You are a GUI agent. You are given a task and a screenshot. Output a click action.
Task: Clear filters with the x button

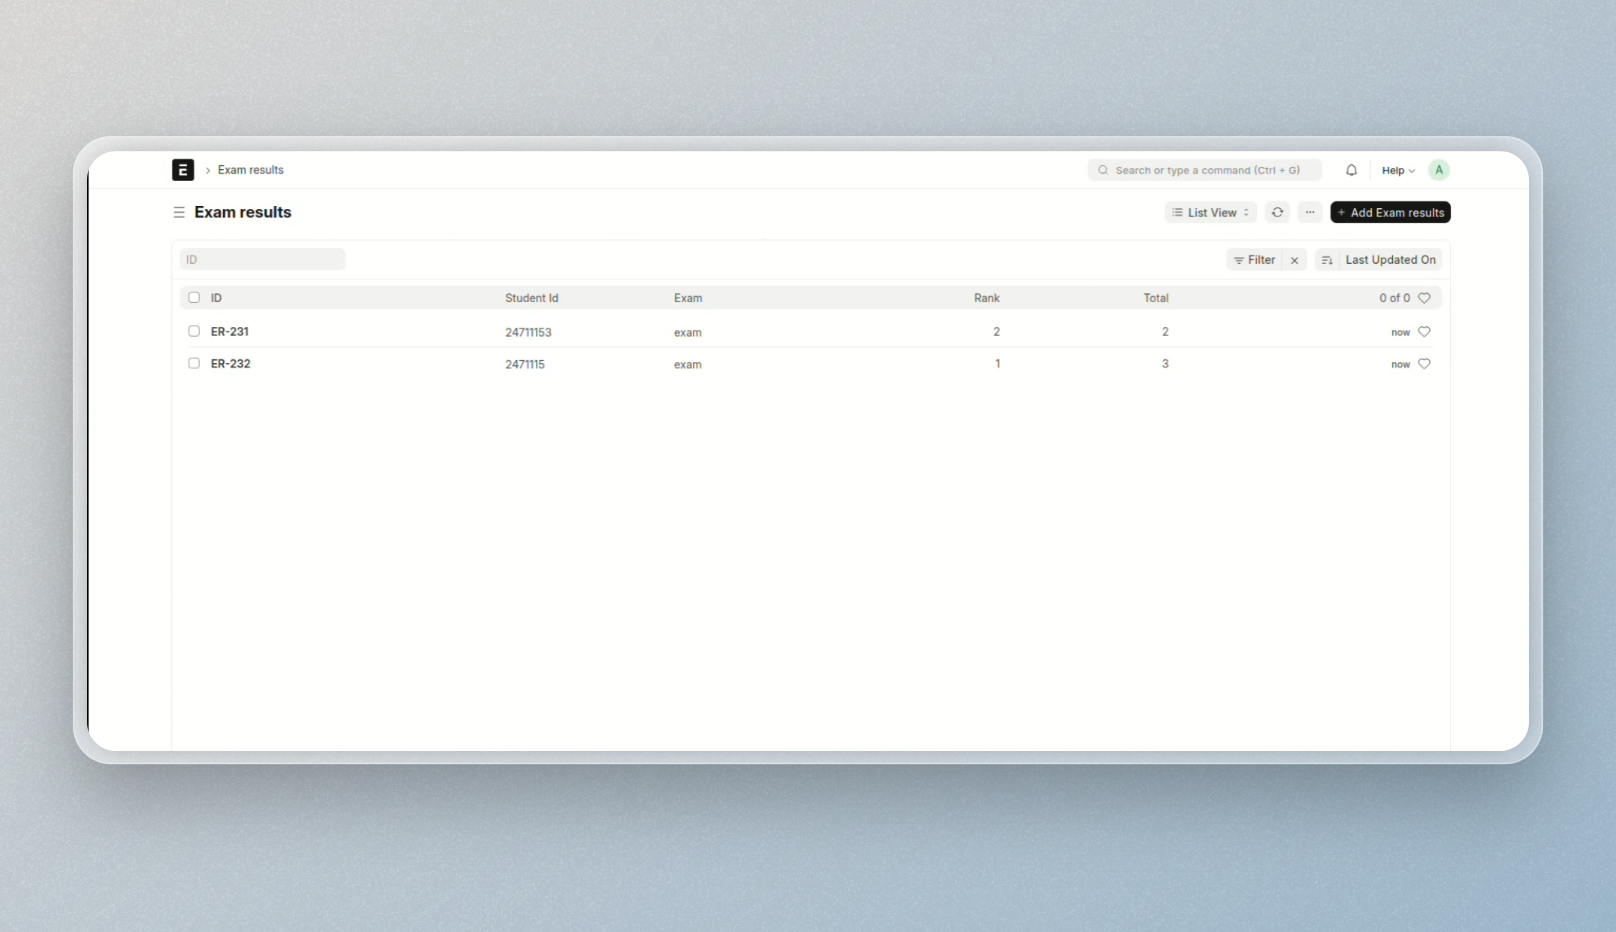coord(1294,260)
